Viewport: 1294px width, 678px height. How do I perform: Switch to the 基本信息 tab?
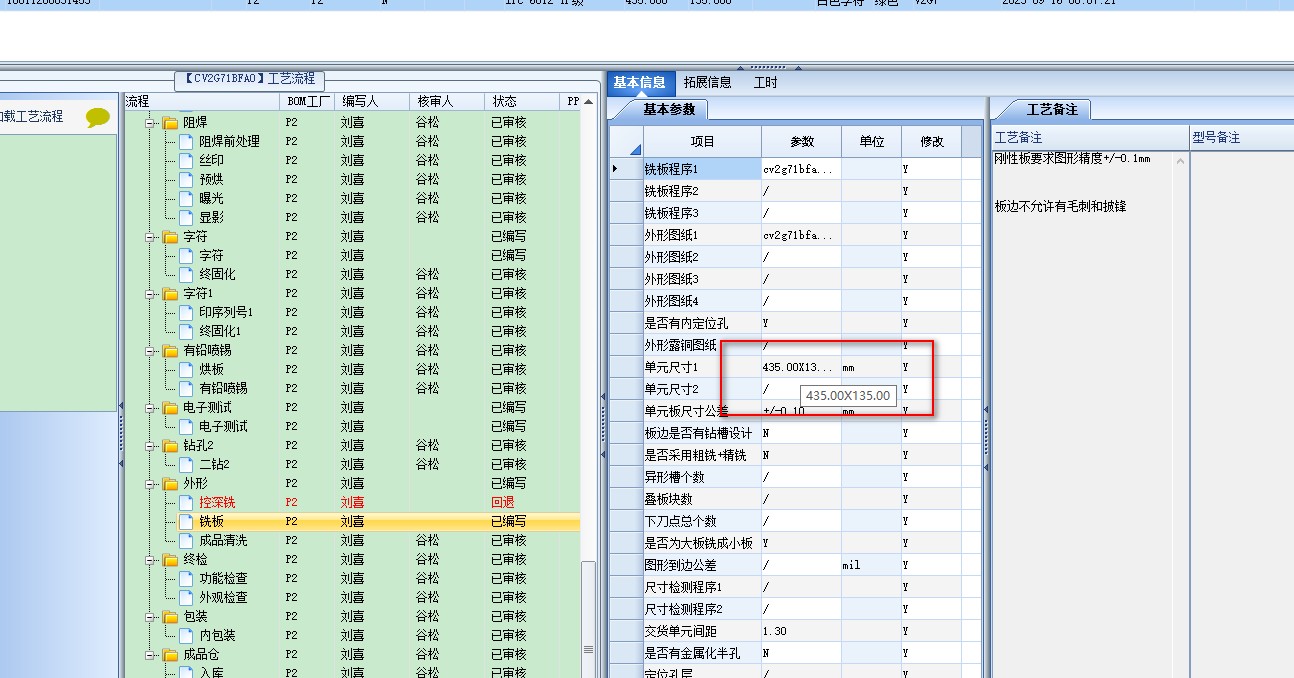point(640,83)
